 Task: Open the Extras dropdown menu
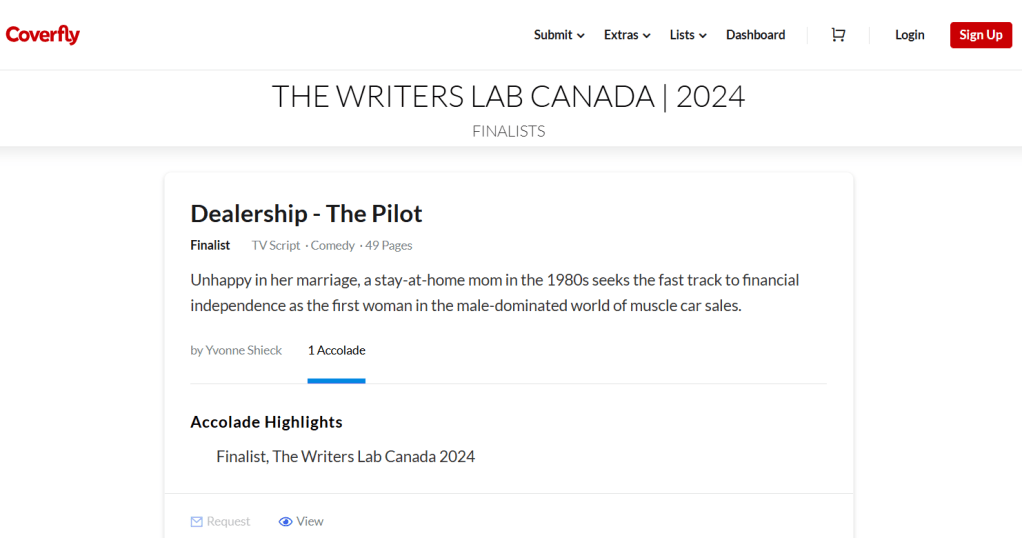point(627,35)
